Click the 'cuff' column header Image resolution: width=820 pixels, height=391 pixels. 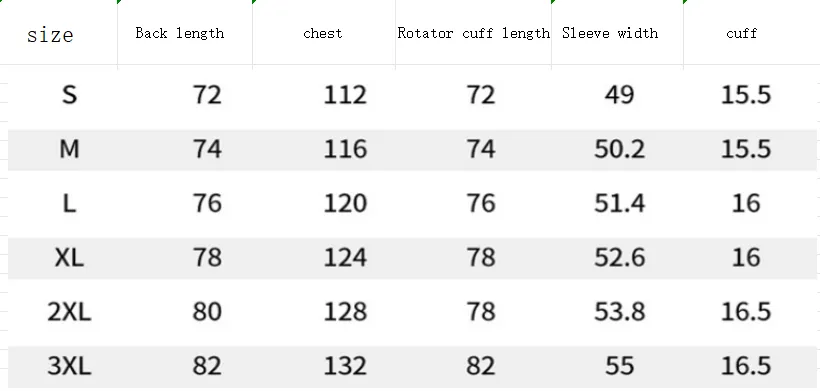point(742,33)
